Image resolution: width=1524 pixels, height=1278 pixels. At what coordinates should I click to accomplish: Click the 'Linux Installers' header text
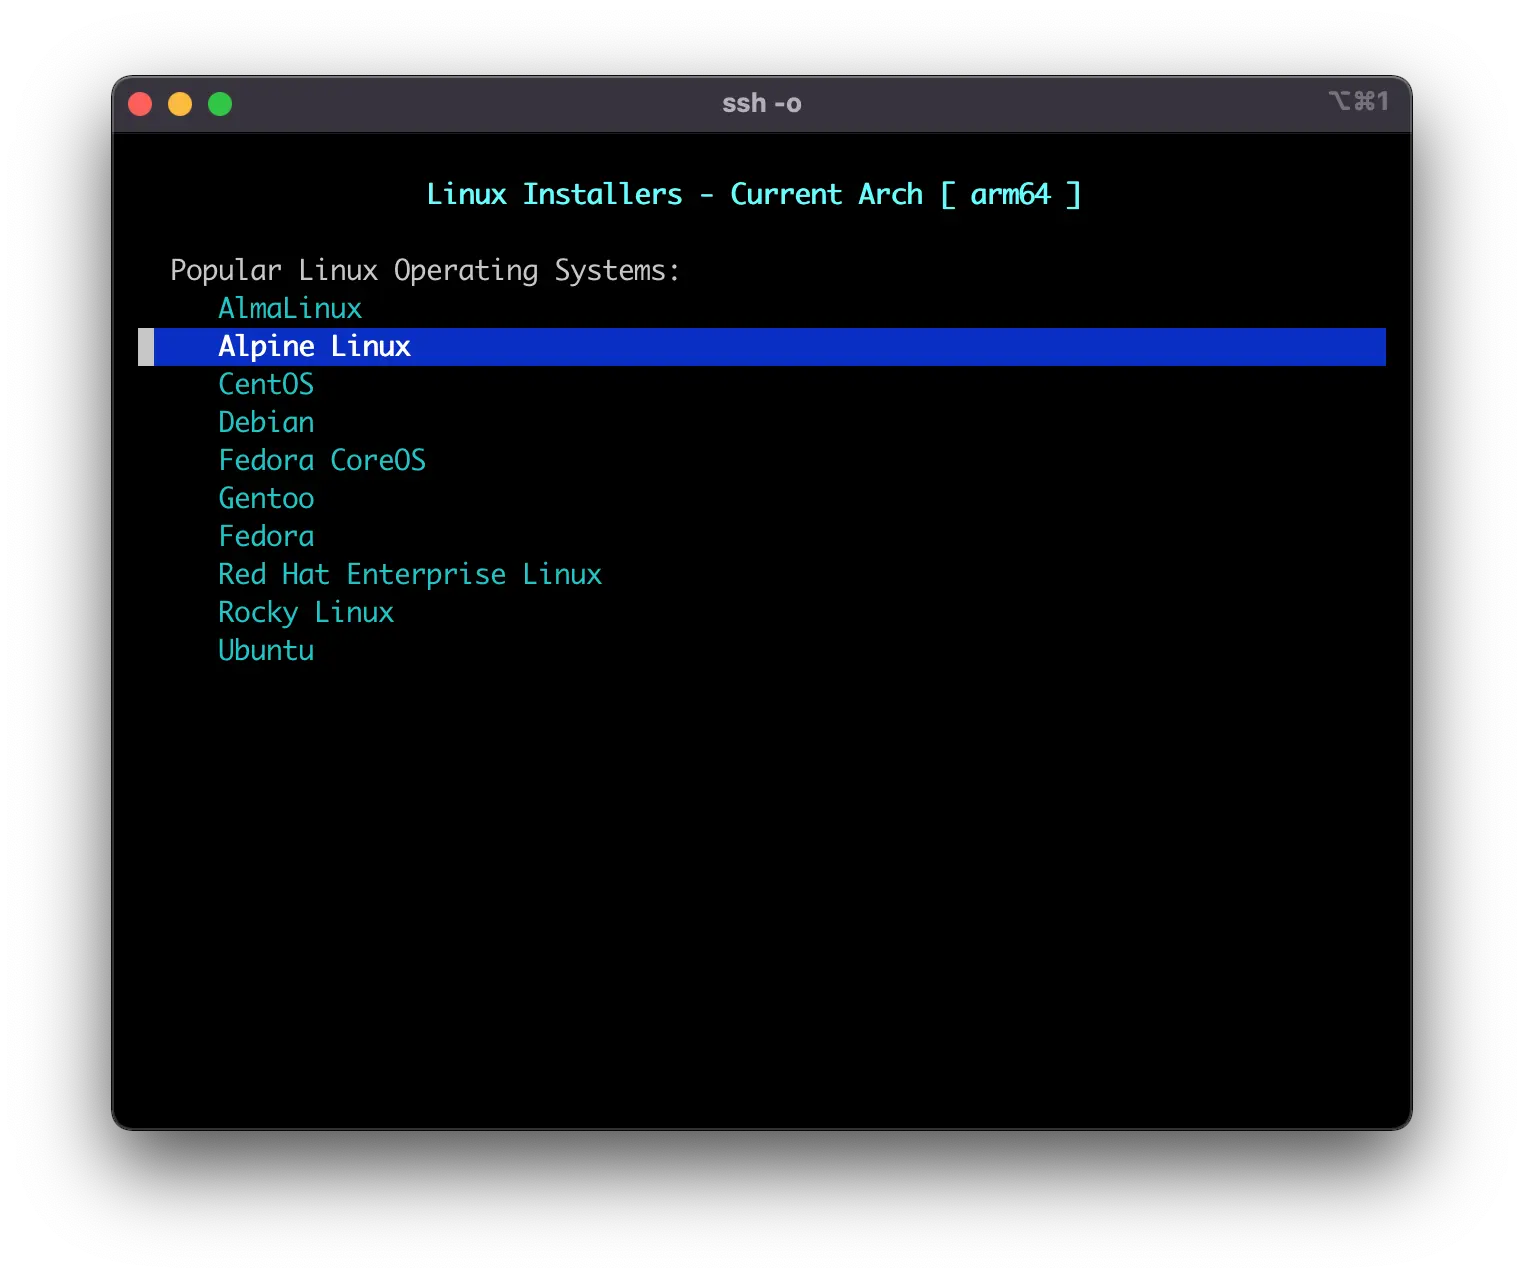click(x=554, y=194)
